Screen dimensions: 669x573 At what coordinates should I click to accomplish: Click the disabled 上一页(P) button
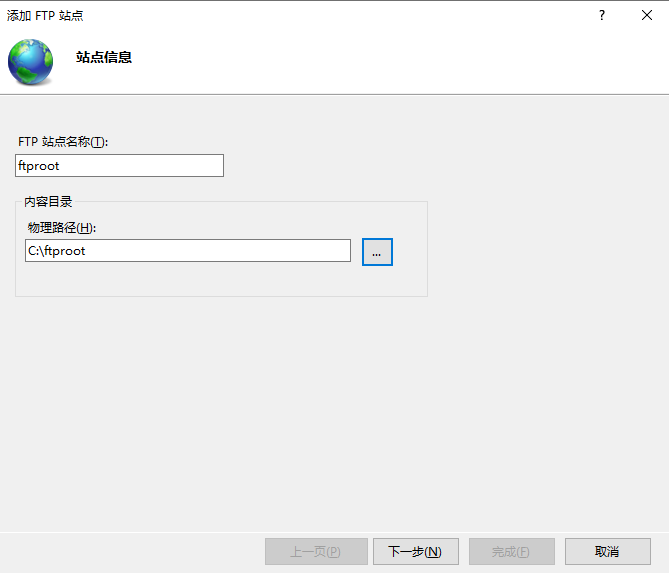[316, 552]
